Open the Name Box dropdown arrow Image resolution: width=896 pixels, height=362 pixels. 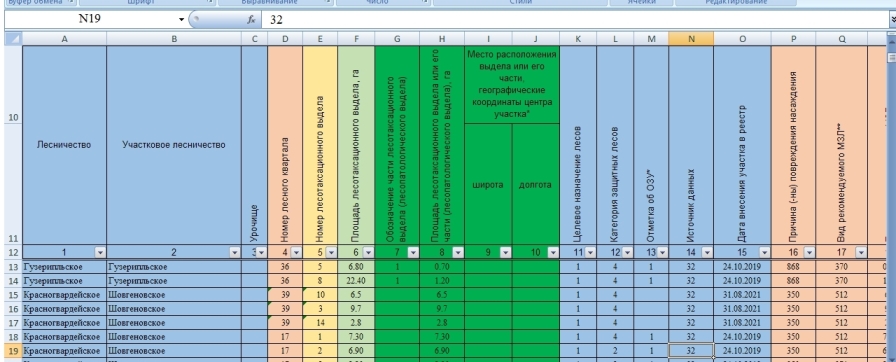click(x=182, y=19)
